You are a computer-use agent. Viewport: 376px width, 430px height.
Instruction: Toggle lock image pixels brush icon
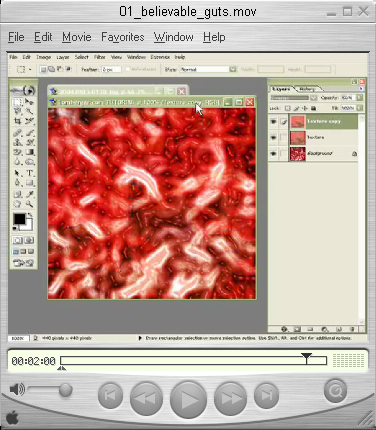tap(296, 108)
